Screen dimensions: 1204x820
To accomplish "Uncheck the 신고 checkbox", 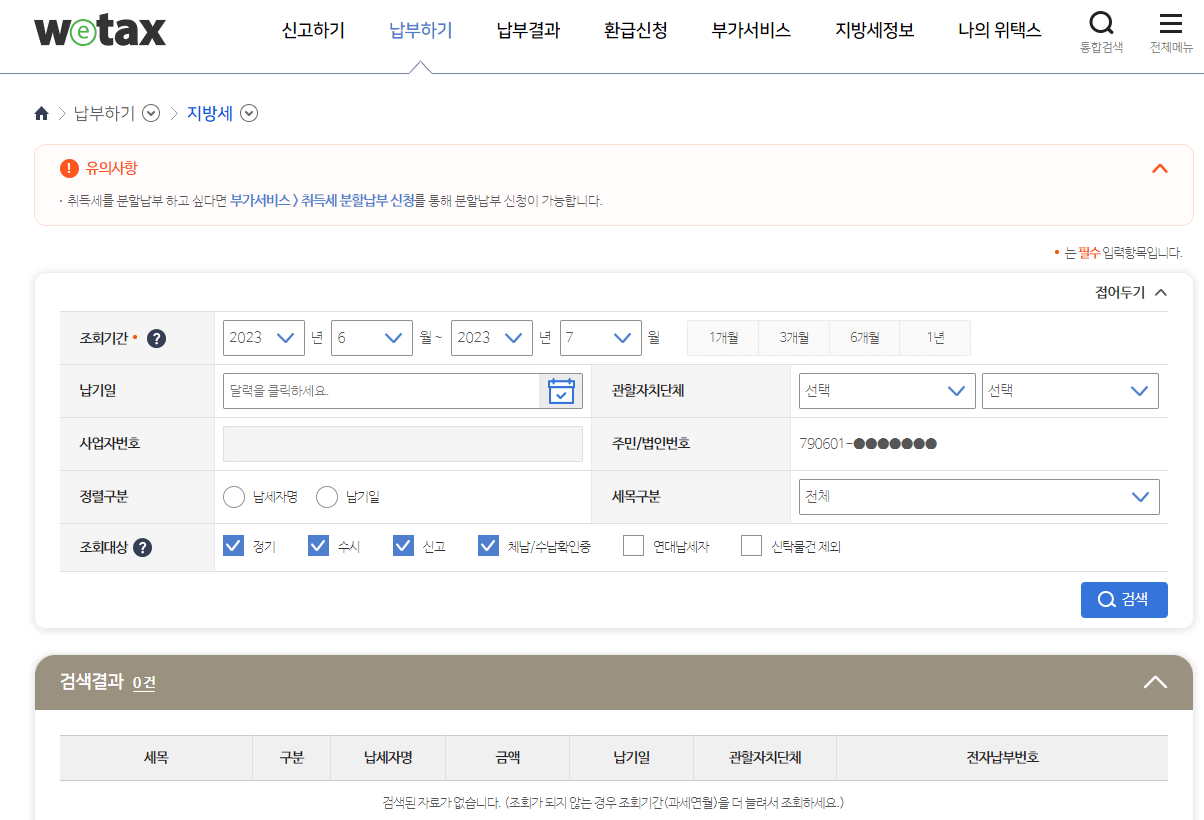I will coord(403,545).
